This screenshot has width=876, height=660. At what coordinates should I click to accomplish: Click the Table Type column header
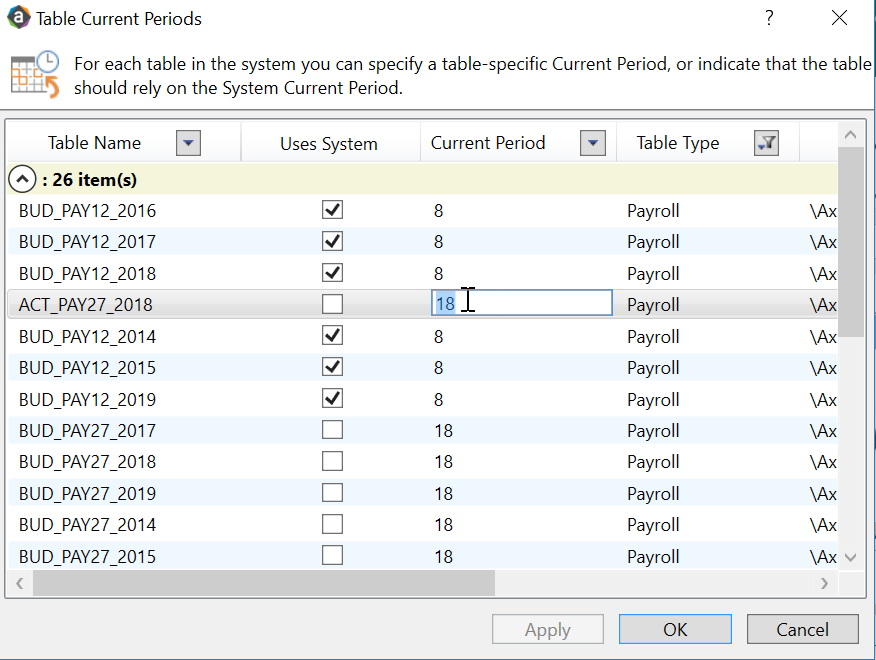[x=677, y=143]
